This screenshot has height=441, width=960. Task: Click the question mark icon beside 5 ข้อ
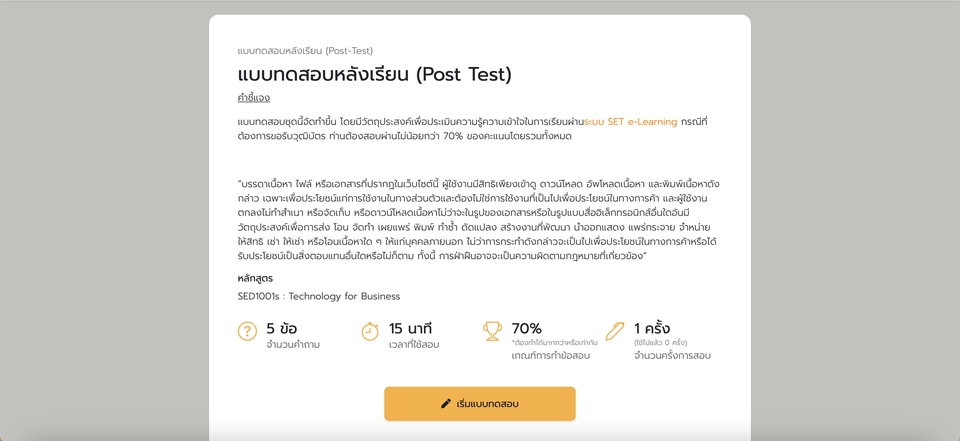coord(248,331)
